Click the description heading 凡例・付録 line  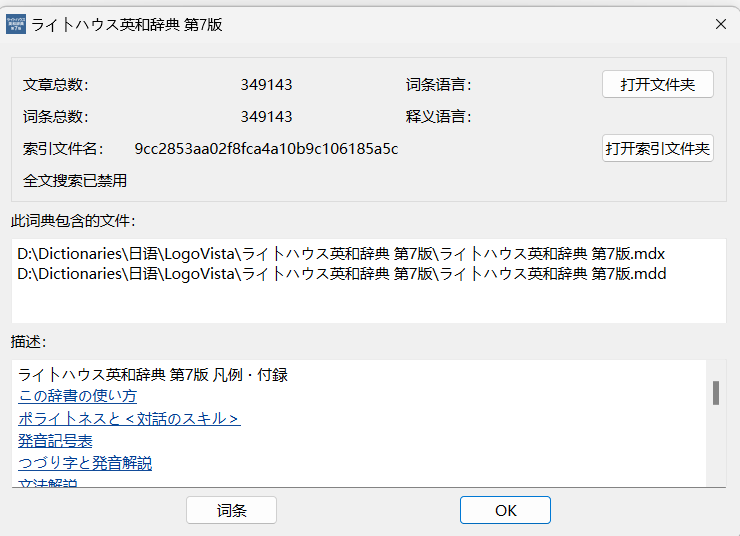point(153,375)
